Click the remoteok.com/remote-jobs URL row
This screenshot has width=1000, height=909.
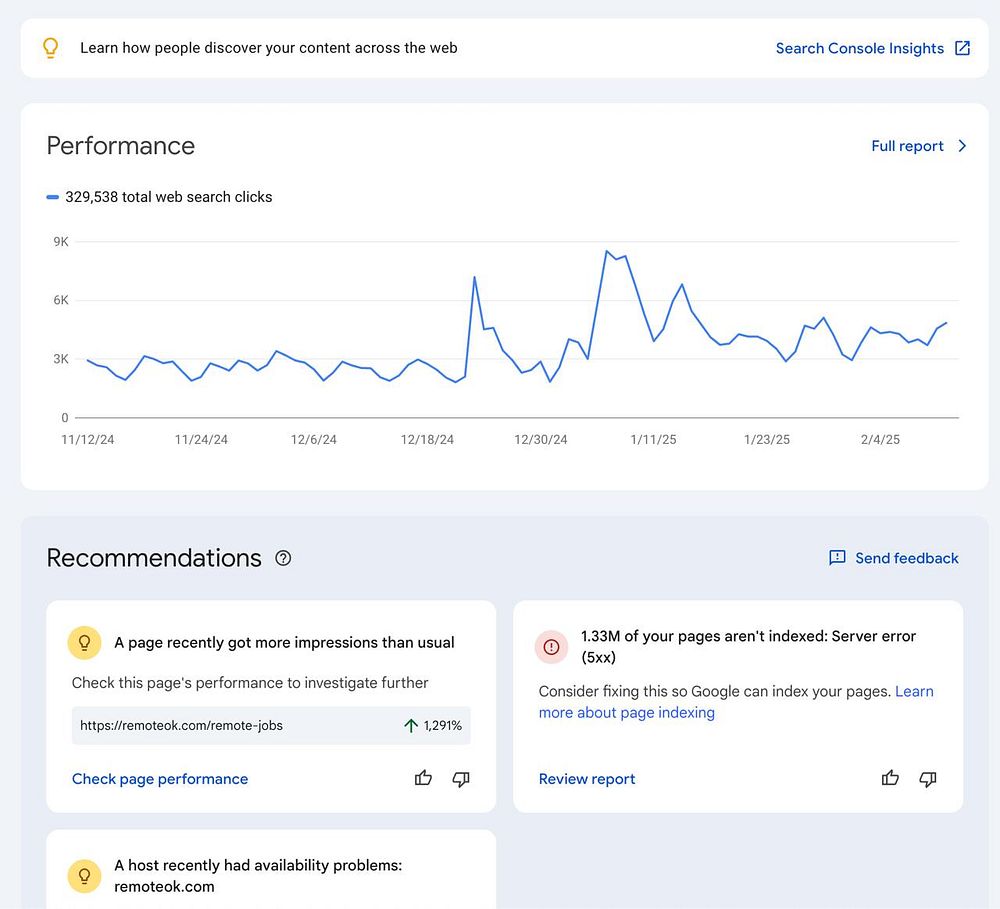pos(270,725)
